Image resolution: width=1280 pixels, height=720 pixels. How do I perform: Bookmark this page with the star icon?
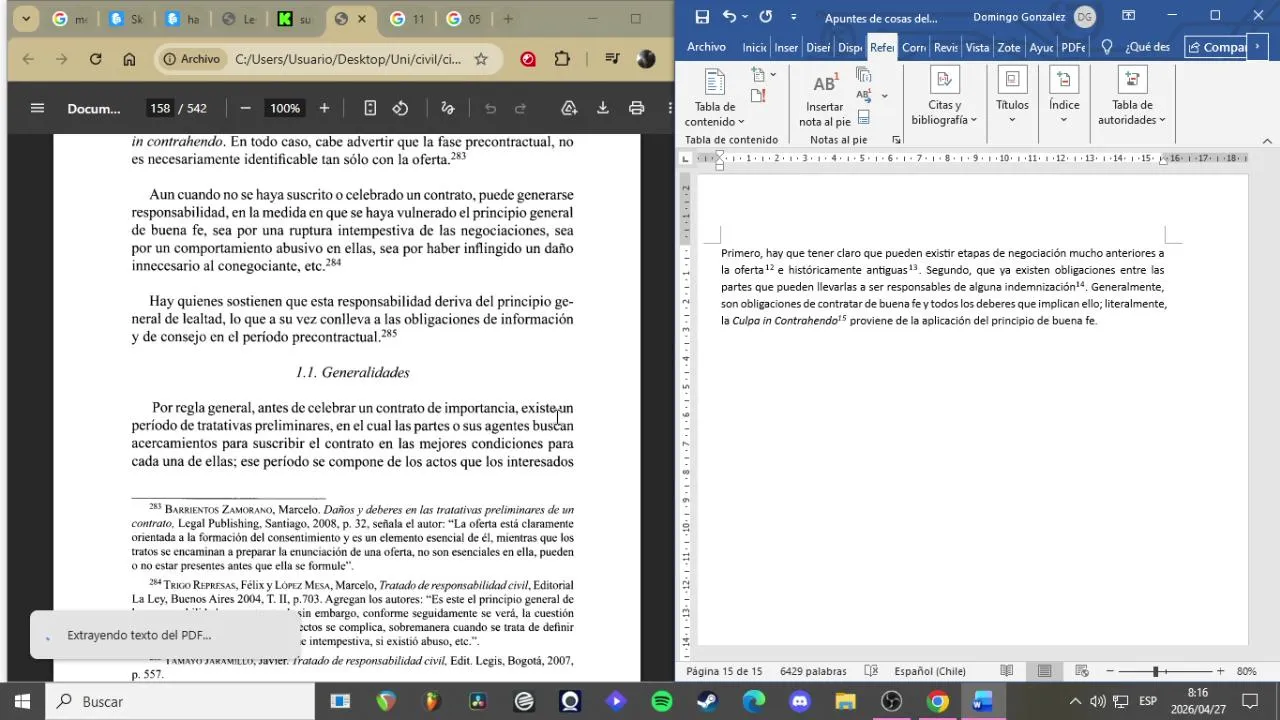coord(481,59)
